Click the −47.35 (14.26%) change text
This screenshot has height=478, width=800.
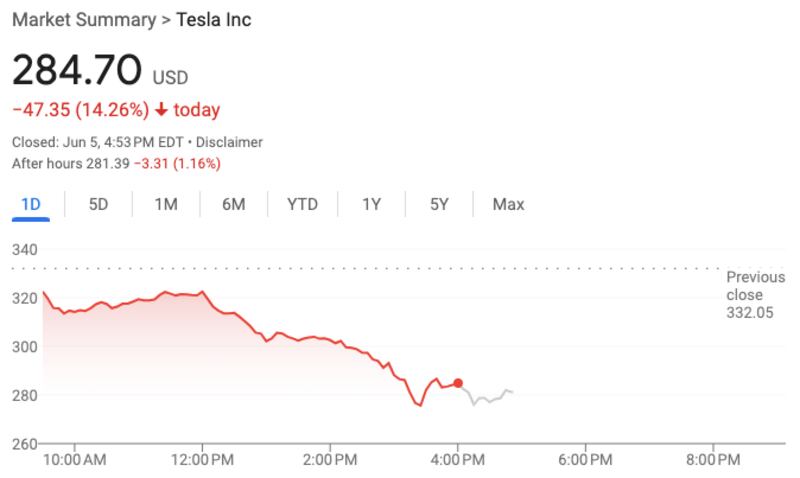[x=81, y=110]
